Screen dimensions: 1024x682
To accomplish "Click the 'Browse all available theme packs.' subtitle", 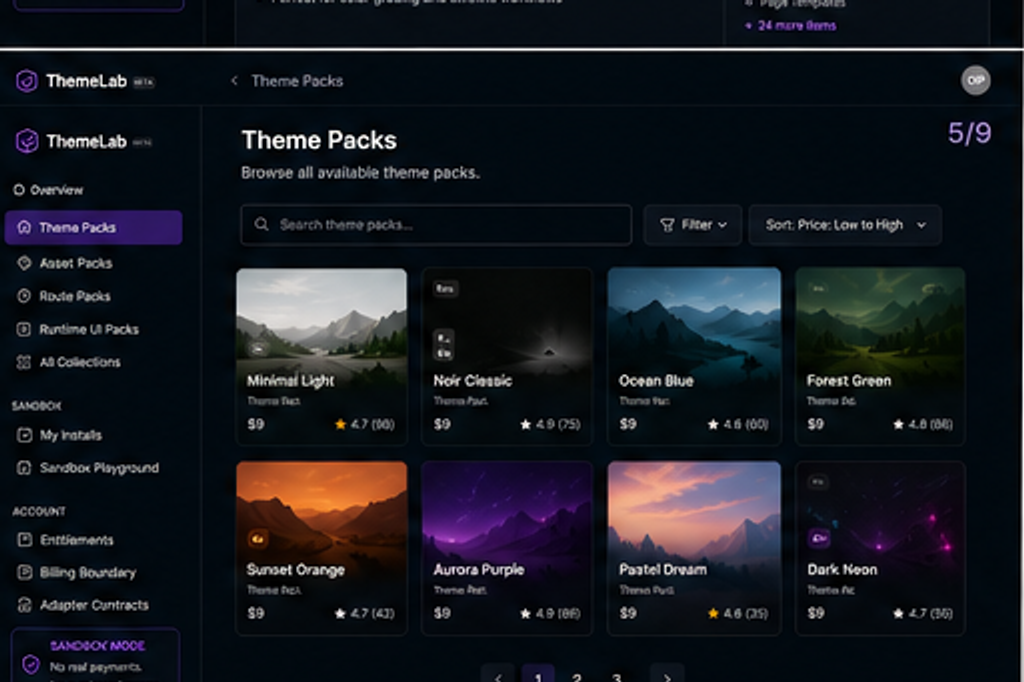I will (360, 172).
